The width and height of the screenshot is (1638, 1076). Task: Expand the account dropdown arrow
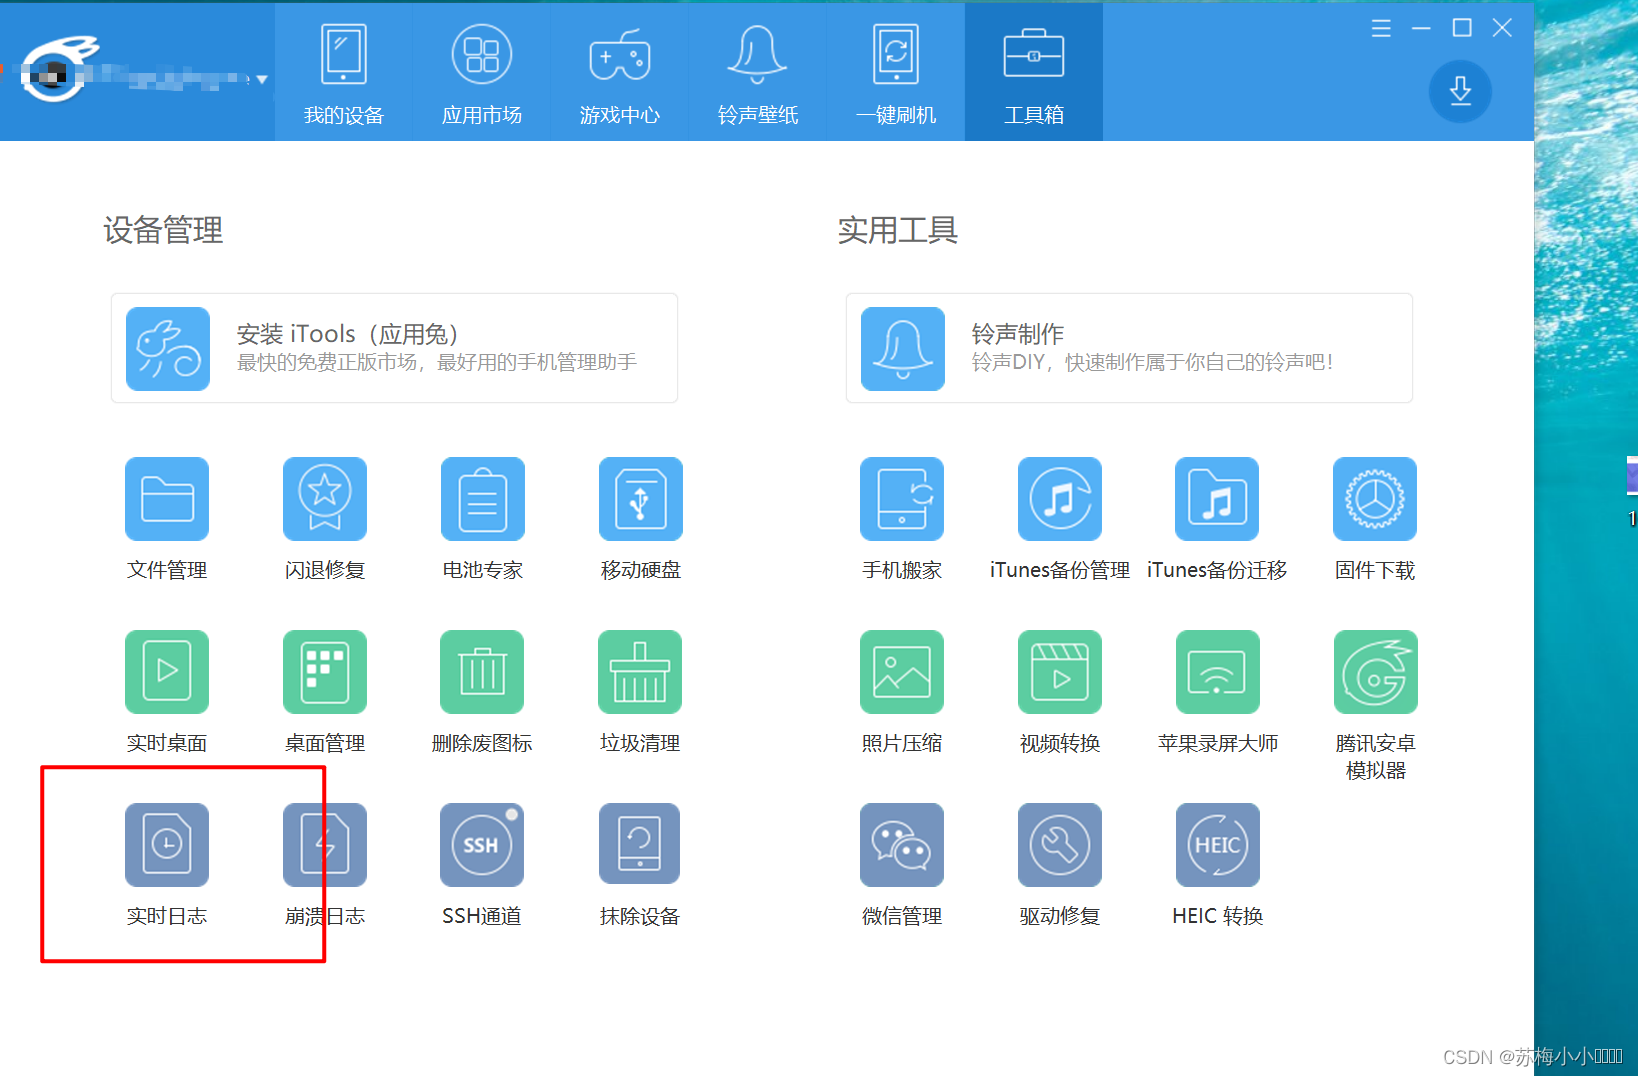(x=262, y=79)
